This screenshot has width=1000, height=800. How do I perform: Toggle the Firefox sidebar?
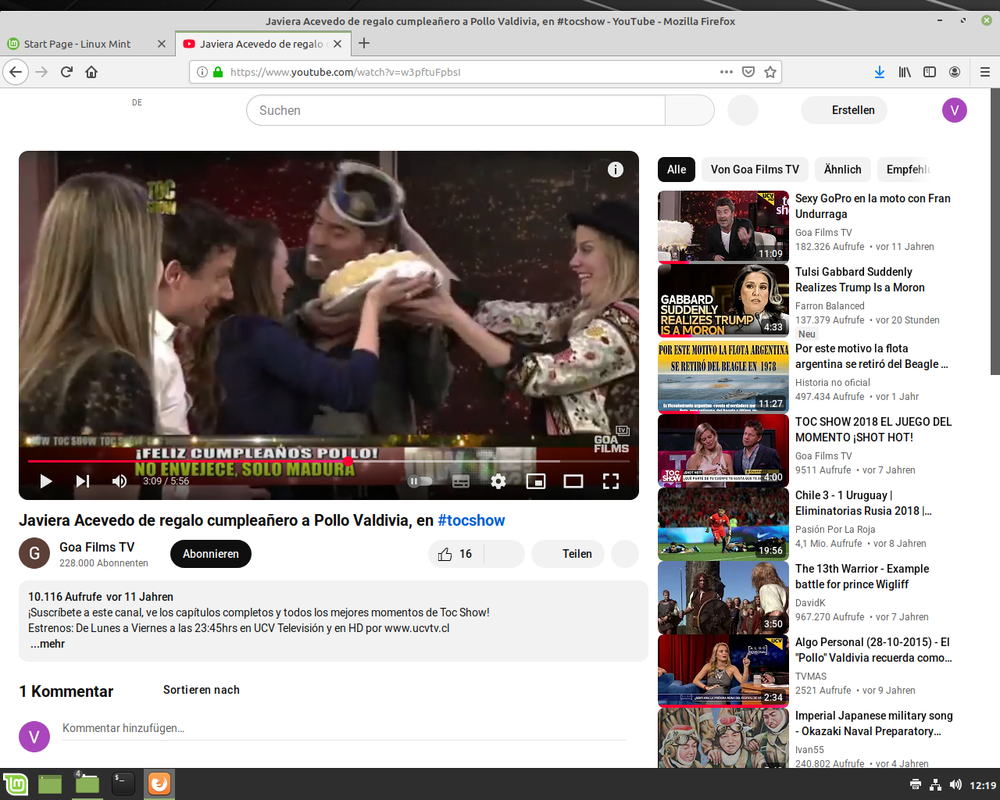click(x=929, y=72)
